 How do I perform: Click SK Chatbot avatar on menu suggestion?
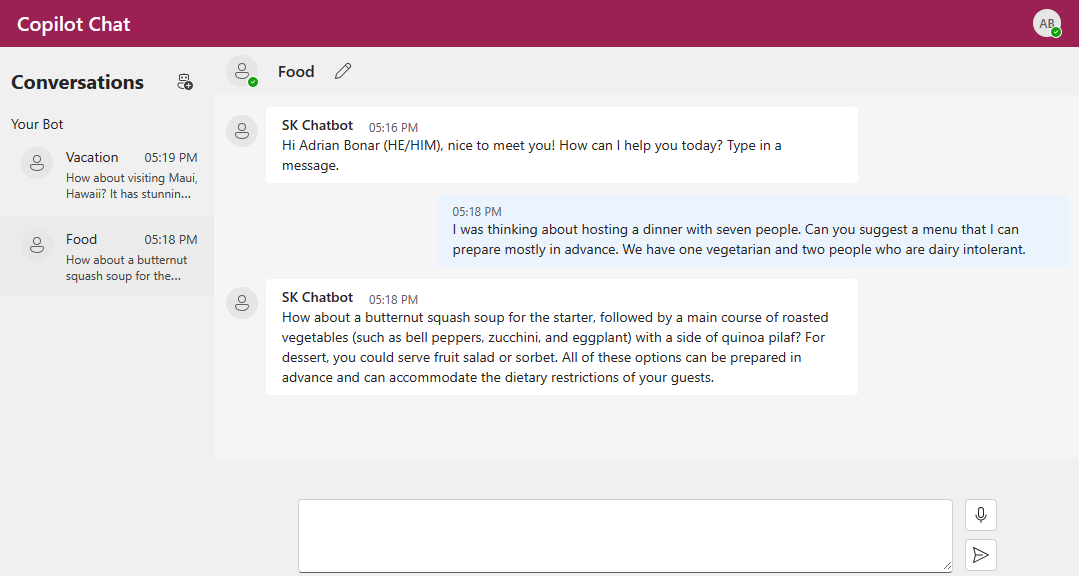point(242,303)
